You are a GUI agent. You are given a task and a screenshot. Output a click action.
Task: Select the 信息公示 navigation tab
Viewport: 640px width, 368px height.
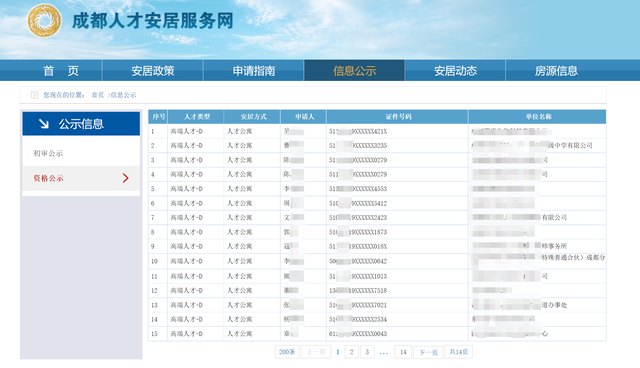tap(354, 71)
